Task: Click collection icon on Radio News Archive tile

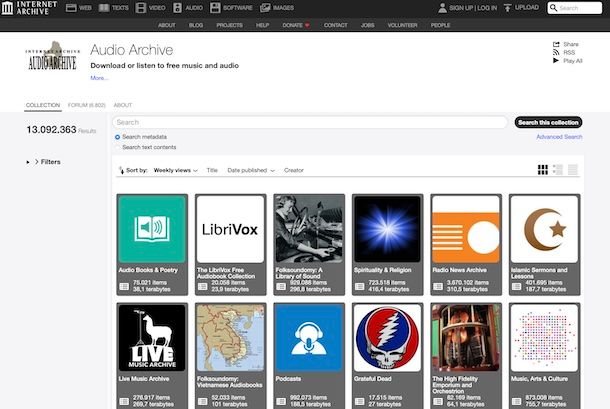Action: (x=438, y=286)
